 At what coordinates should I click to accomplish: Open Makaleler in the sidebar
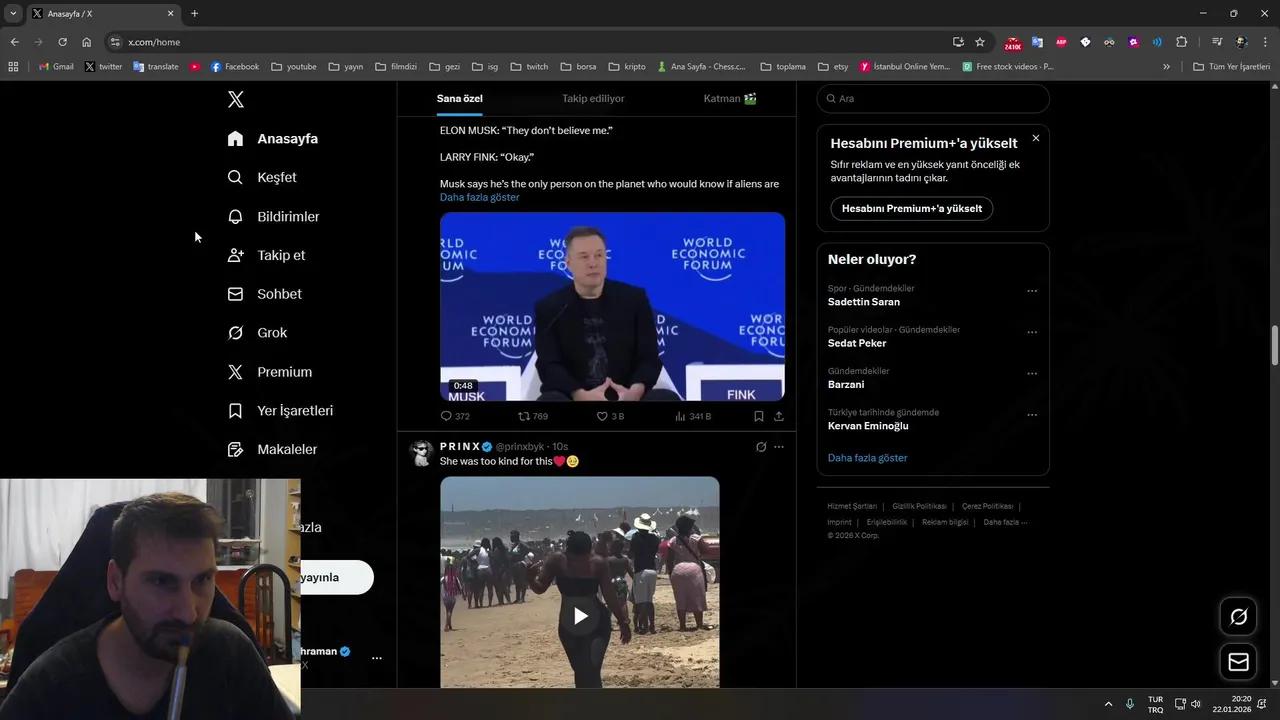pyautogui.click(x=272, y=450)
